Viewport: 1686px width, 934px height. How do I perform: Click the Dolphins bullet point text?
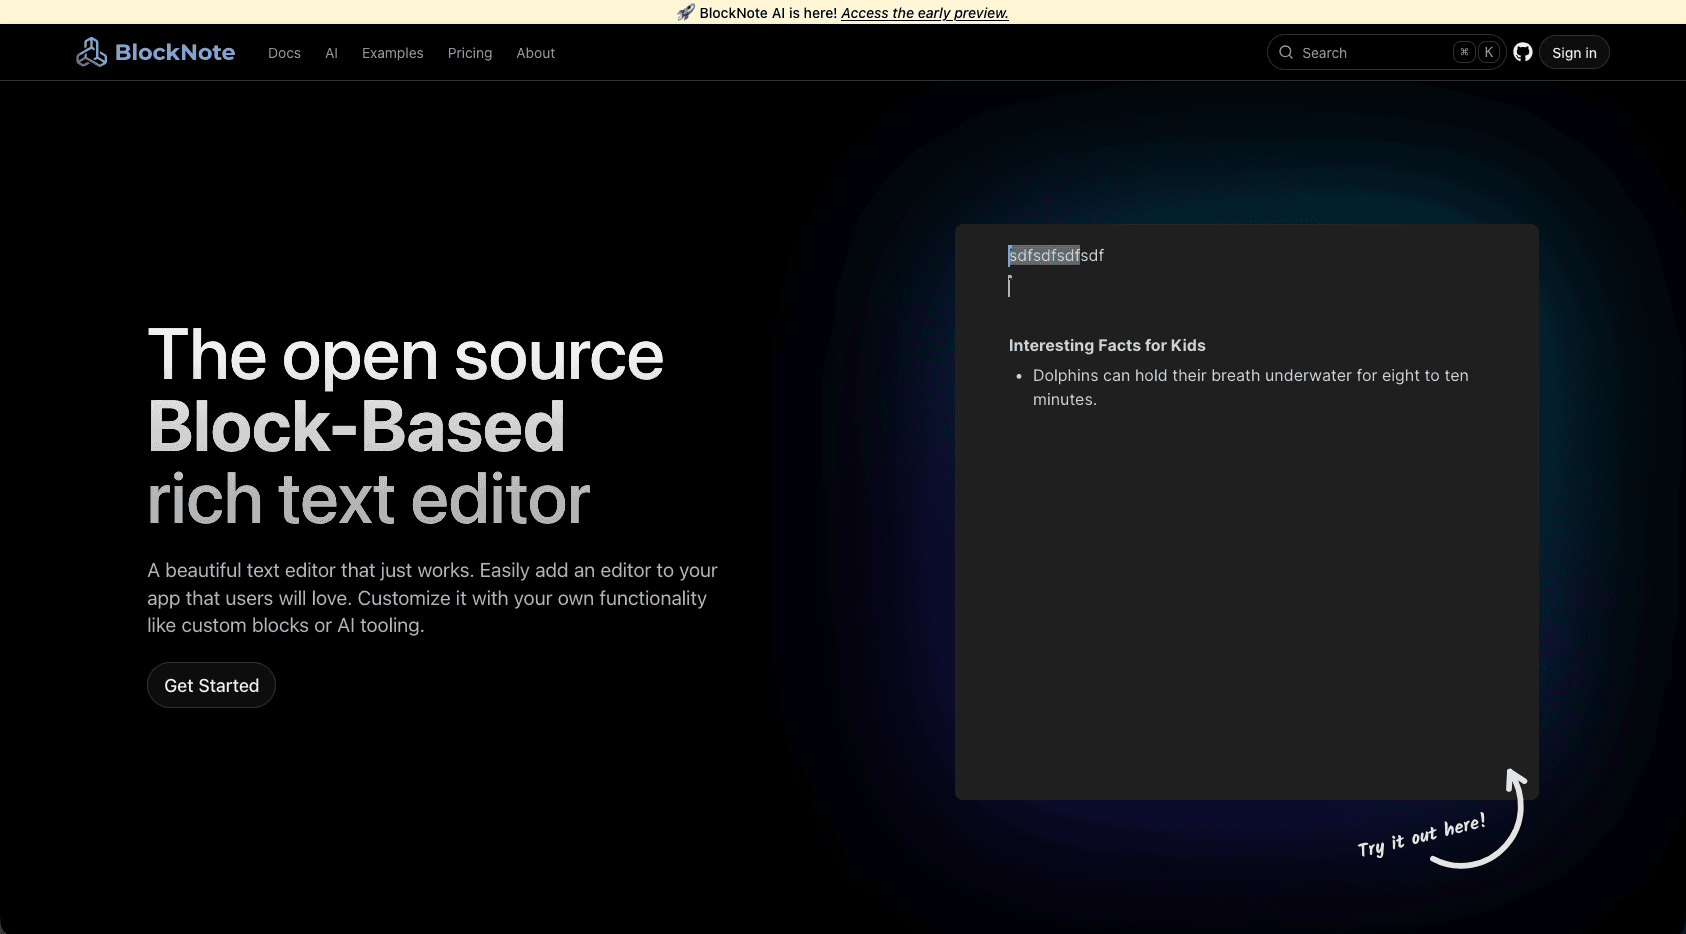[1250, 387]
